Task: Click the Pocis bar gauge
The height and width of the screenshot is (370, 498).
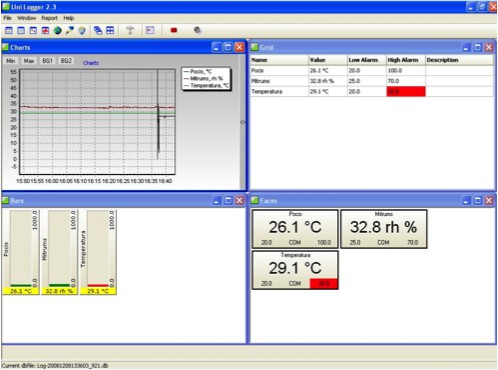Action: (21, 248)
